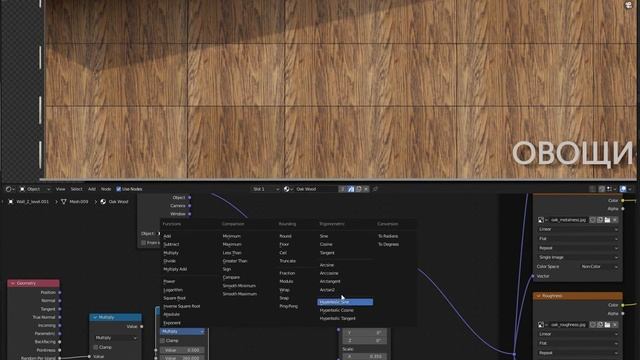This screenshot has height=360, width=640.
Task: Click the oak_metalness.jpg image name field
Action: [x=569, y=220]
